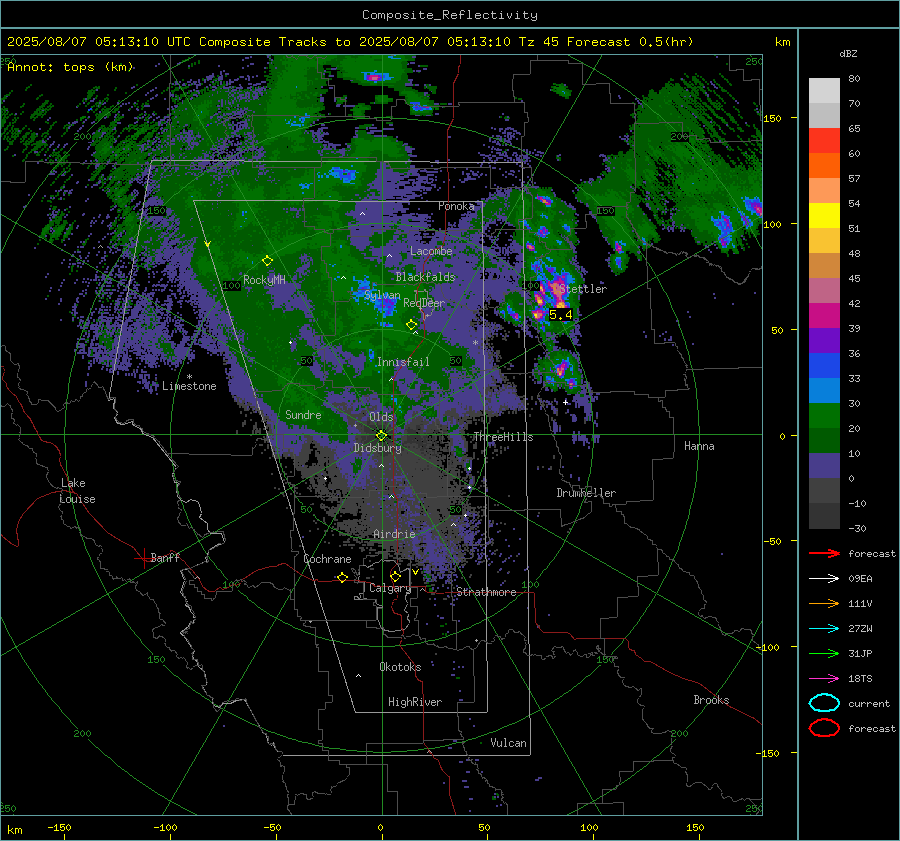Click the Sundre town label
The height and width of the screenshot is (841, 900).
point(303,415)
